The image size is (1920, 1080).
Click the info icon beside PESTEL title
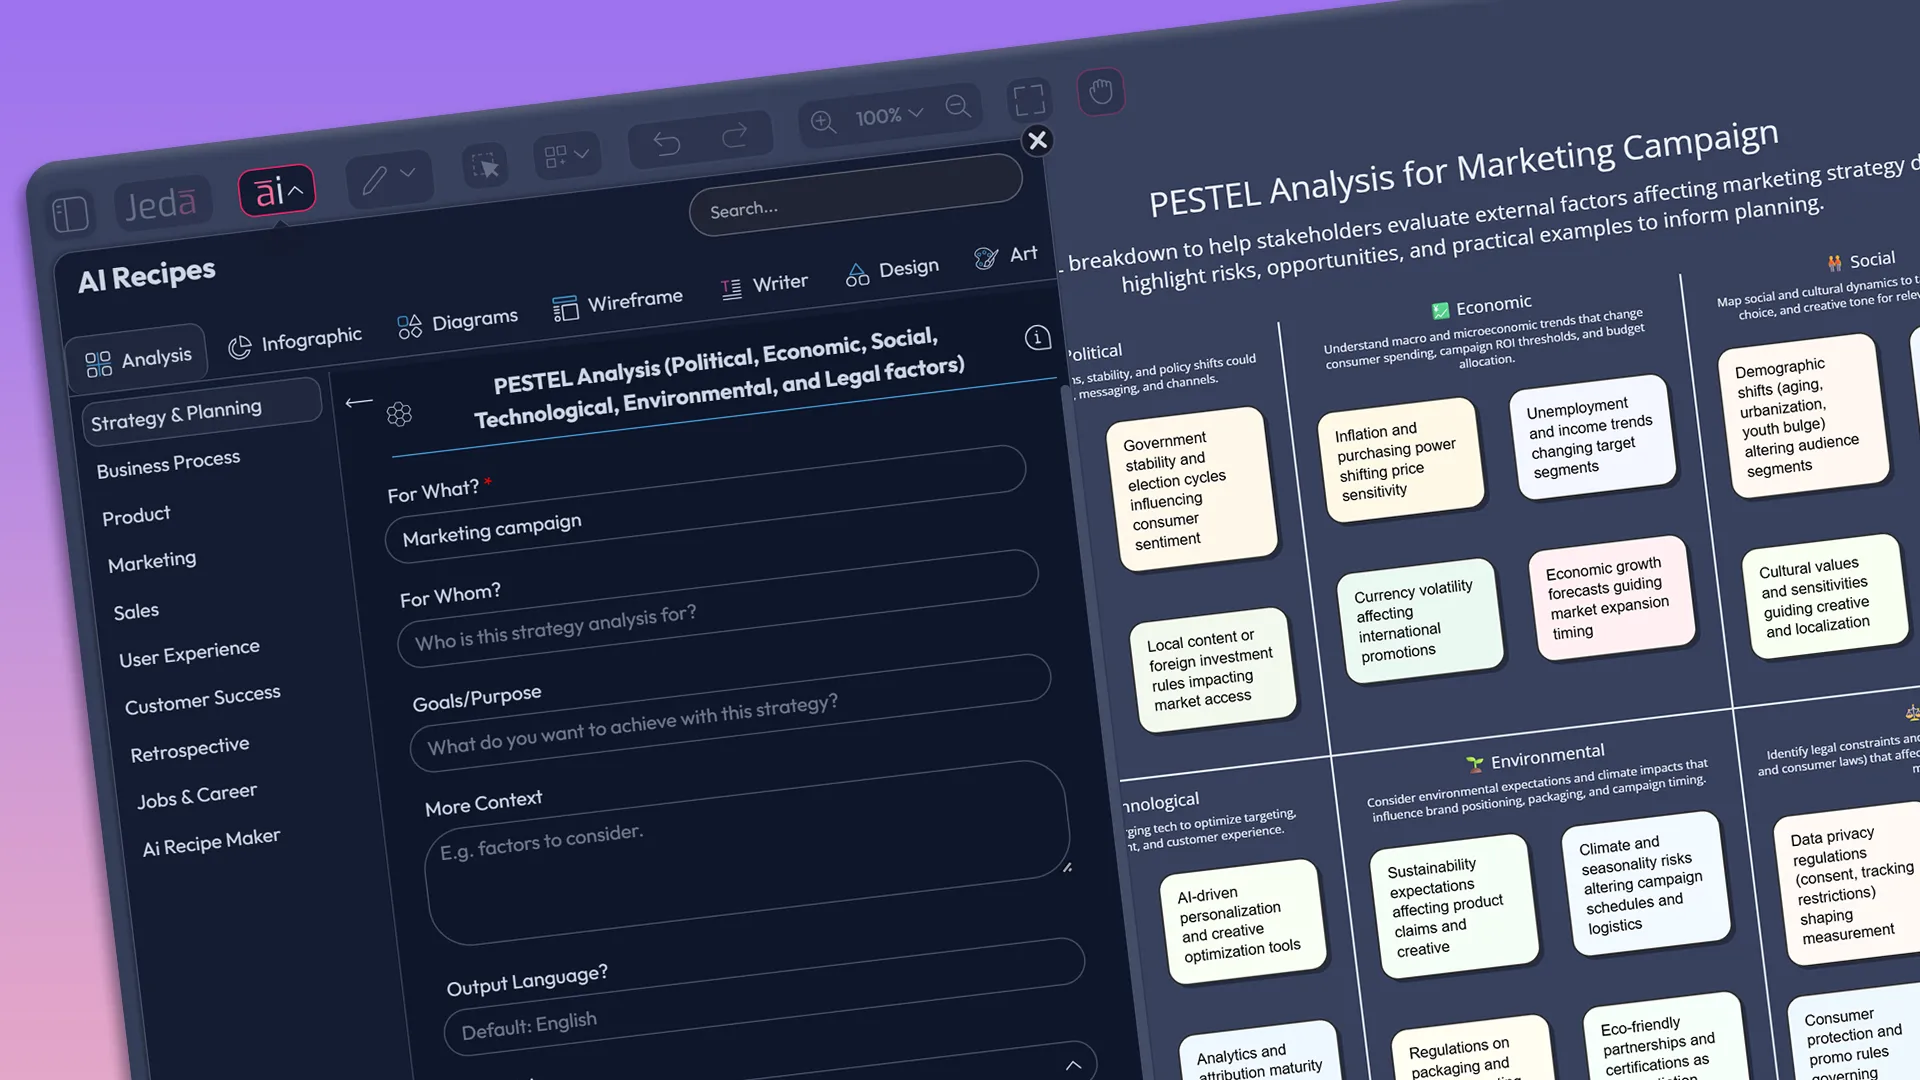(1038, 338)
